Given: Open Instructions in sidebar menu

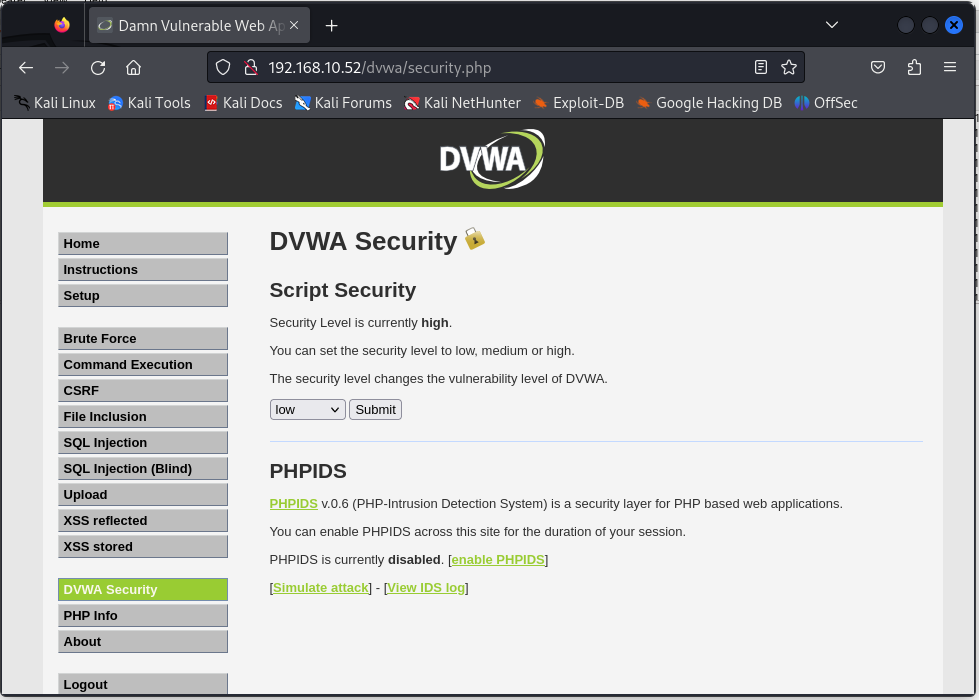Looking at the screenshot, I should (143, 270).
